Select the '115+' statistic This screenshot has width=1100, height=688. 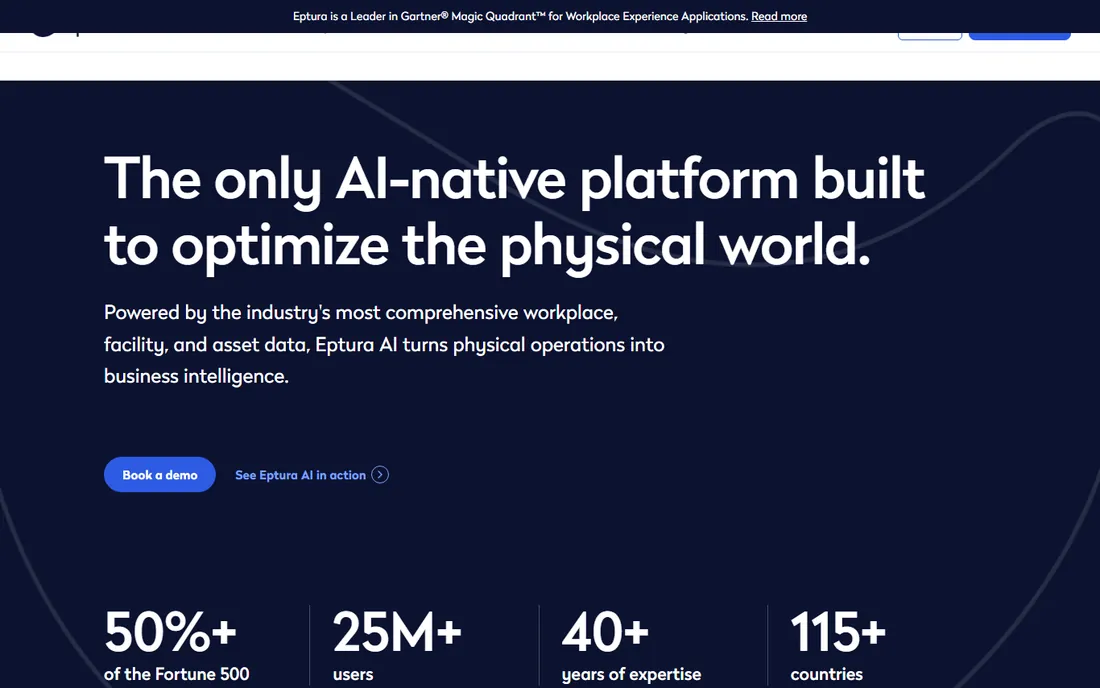838,631
